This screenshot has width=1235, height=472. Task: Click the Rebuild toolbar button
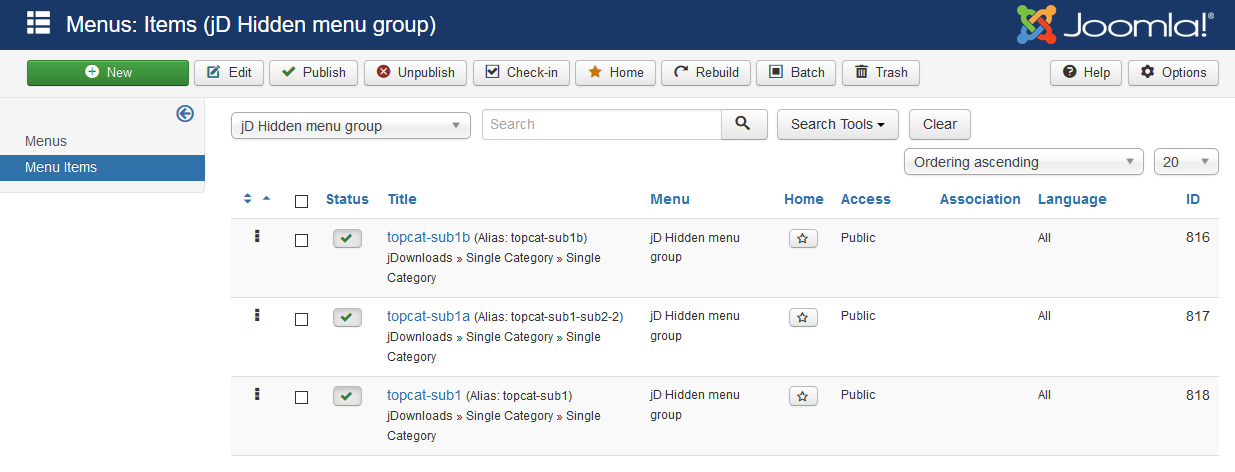(x=706, y=72)
